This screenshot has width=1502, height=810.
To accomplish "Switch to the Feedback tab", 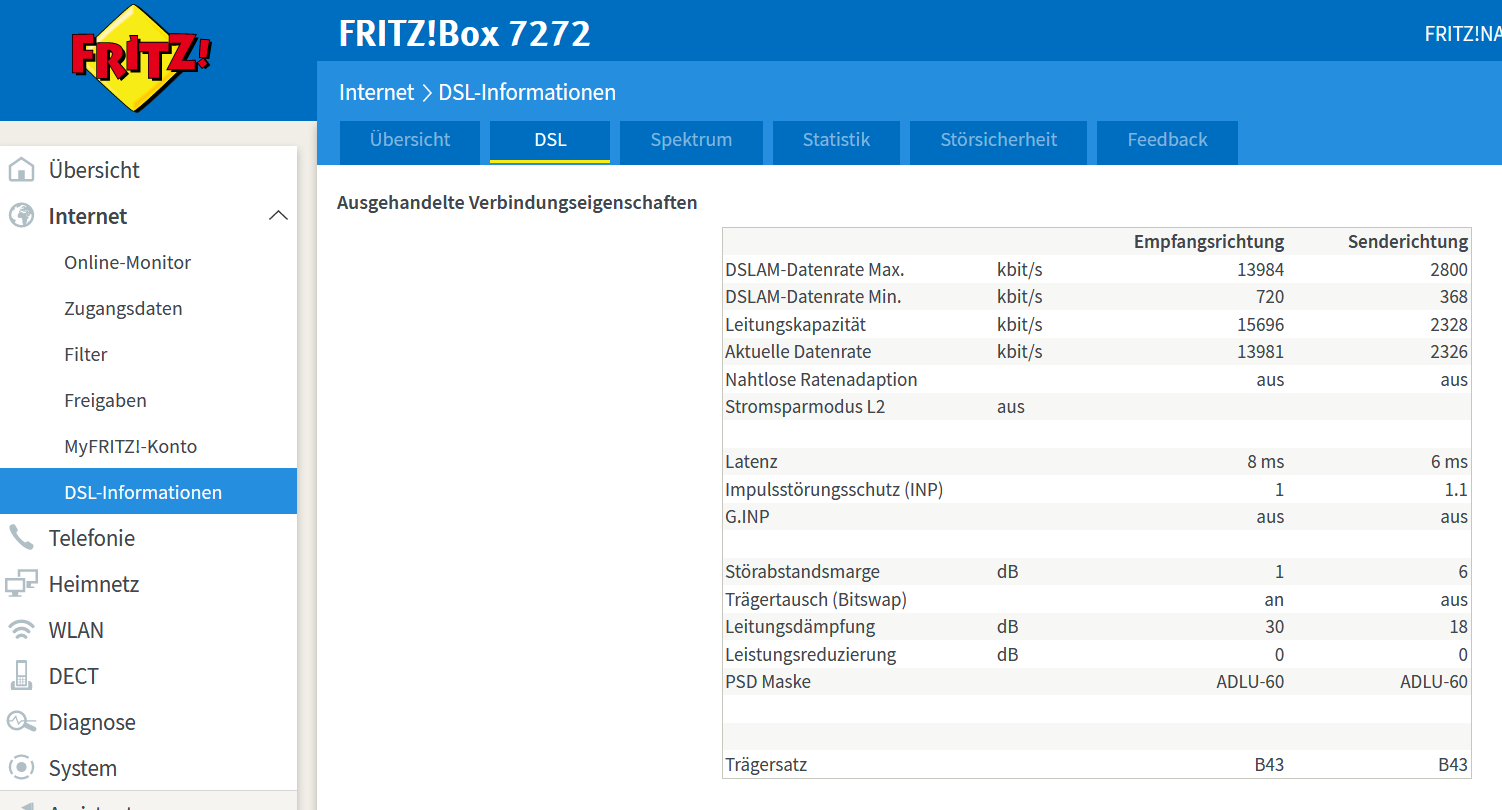I will [1167, 141].
